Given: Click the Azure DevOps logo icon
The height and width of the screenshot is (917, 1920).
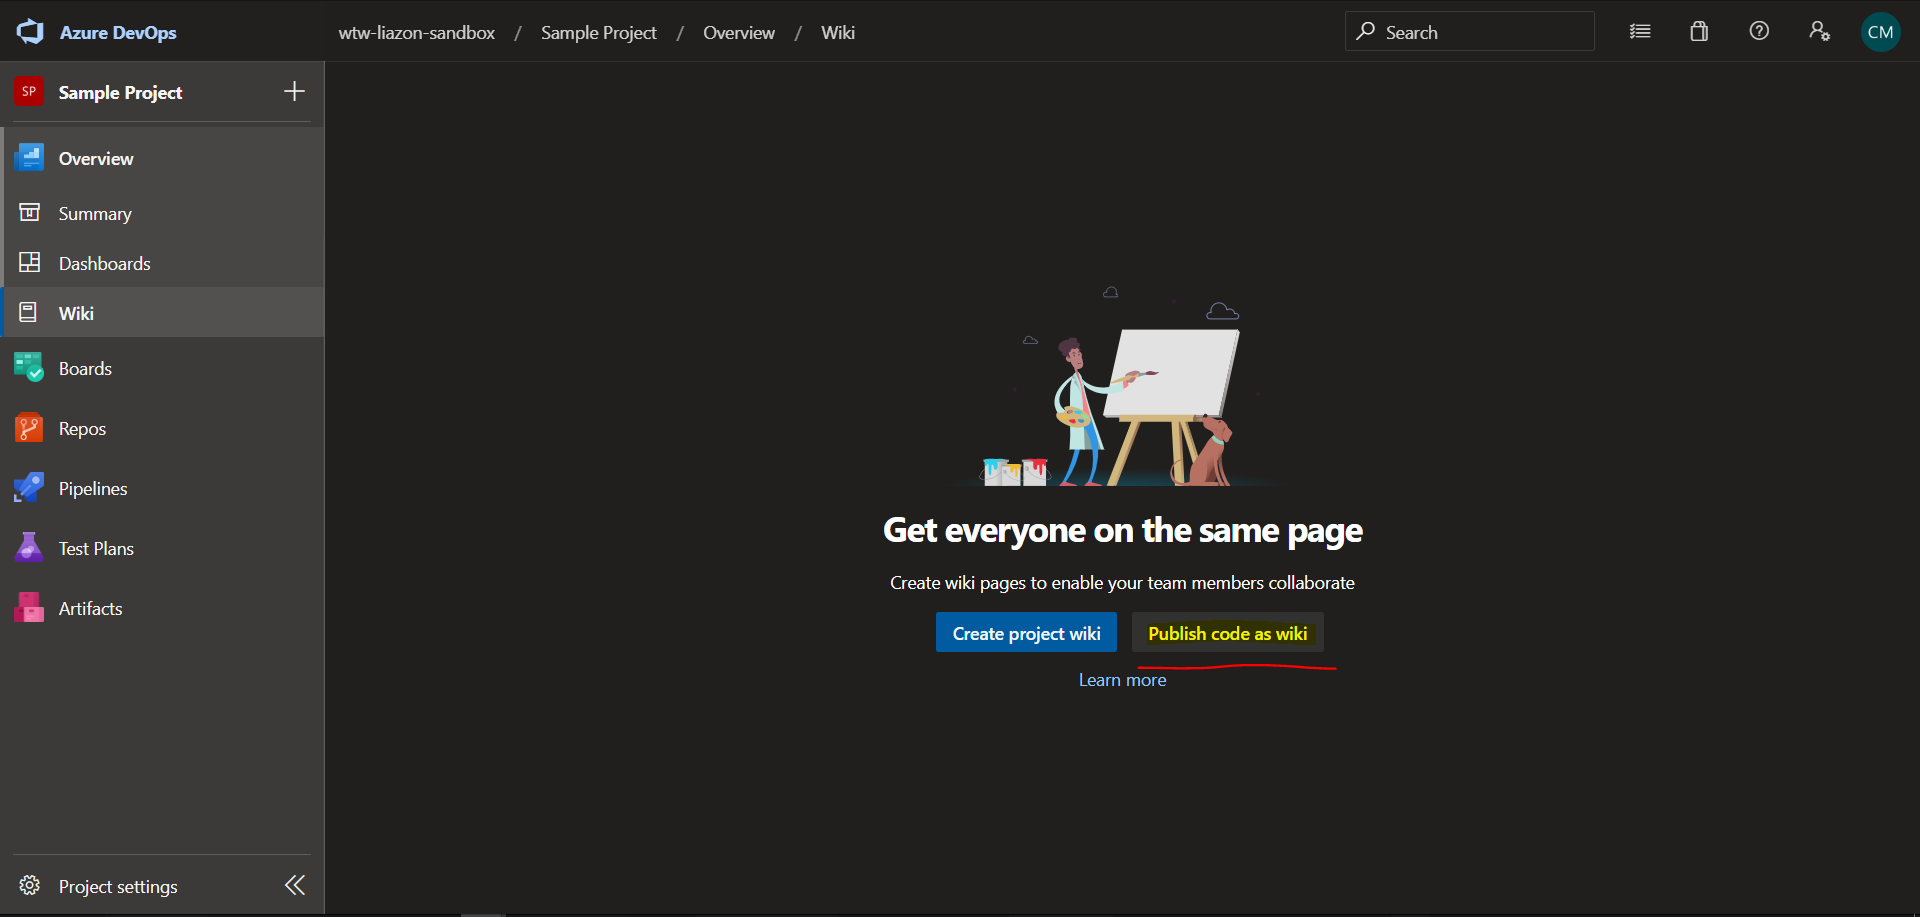Looking at the screenshot, I should [x=30, y=32].
